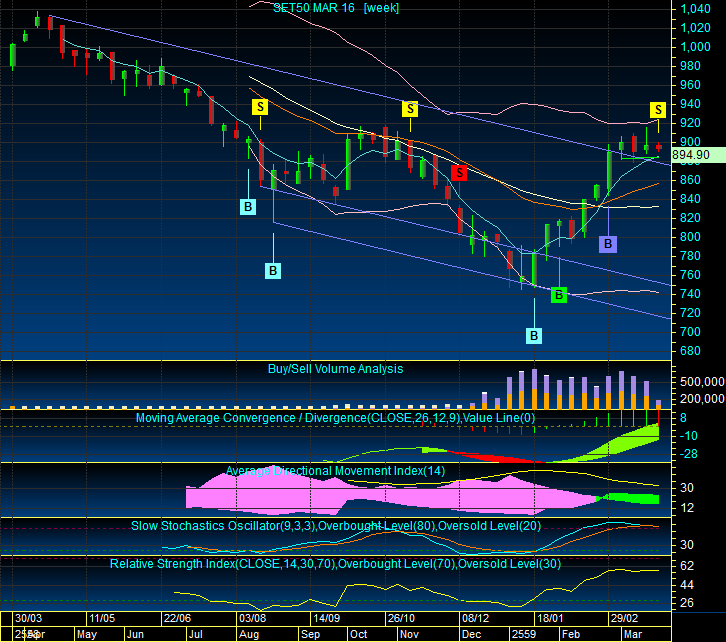
Task: Select the Buy/Sell Volume Analysis panel title
Action: click(335, 369)
